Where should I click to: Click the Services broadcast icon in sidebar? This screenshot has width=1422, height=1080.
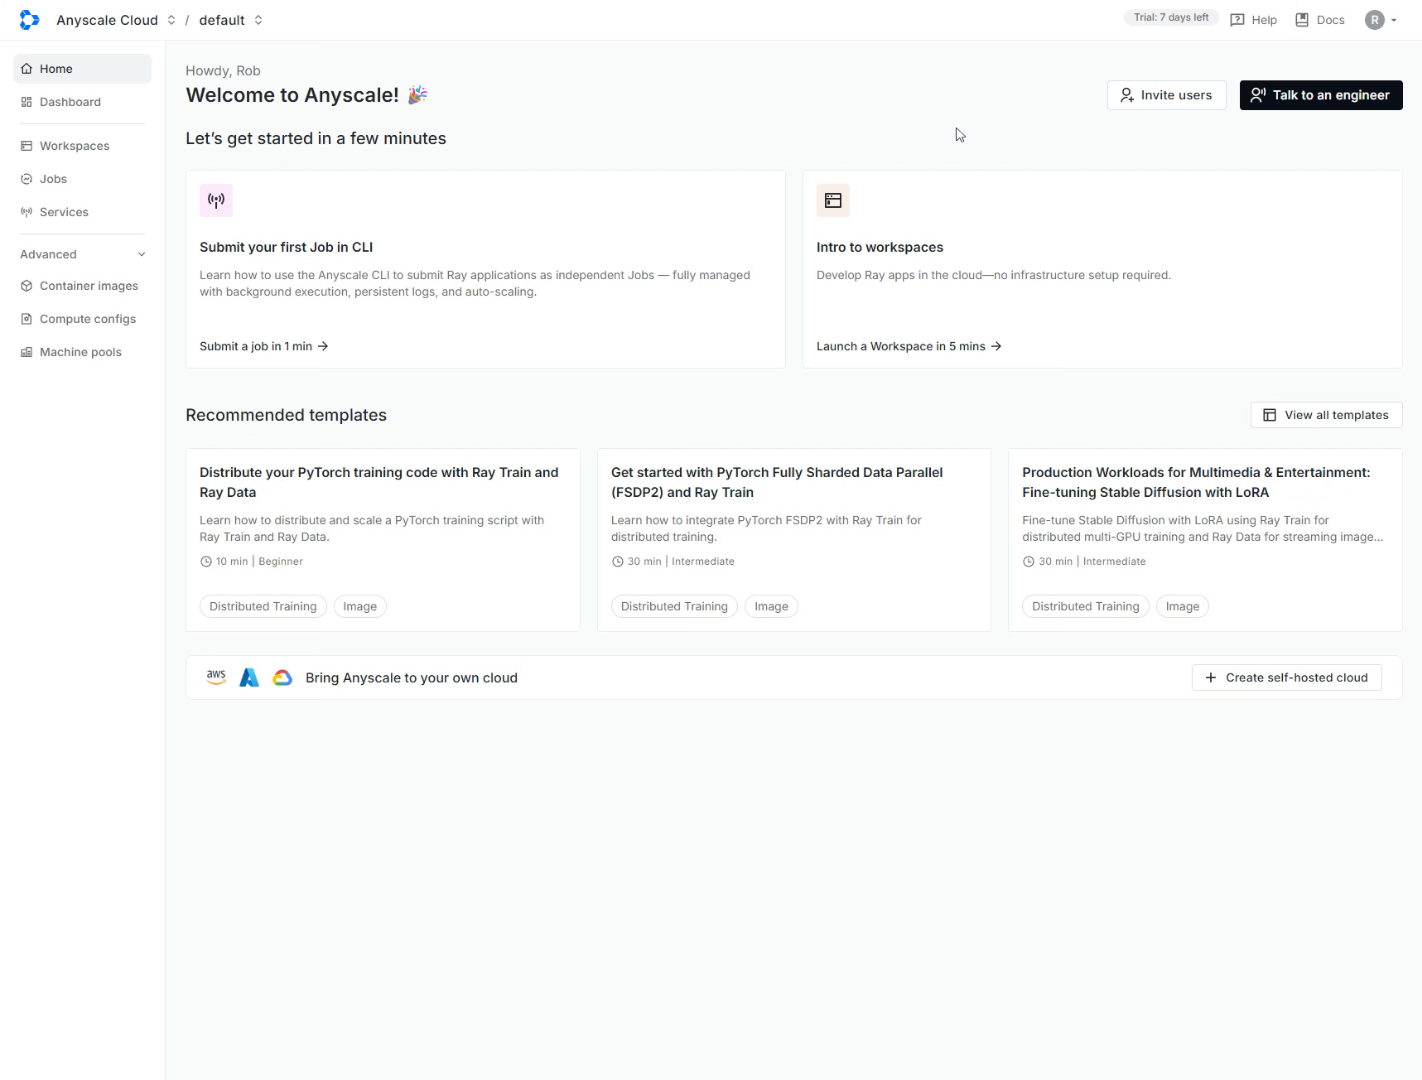pos(27,212)
